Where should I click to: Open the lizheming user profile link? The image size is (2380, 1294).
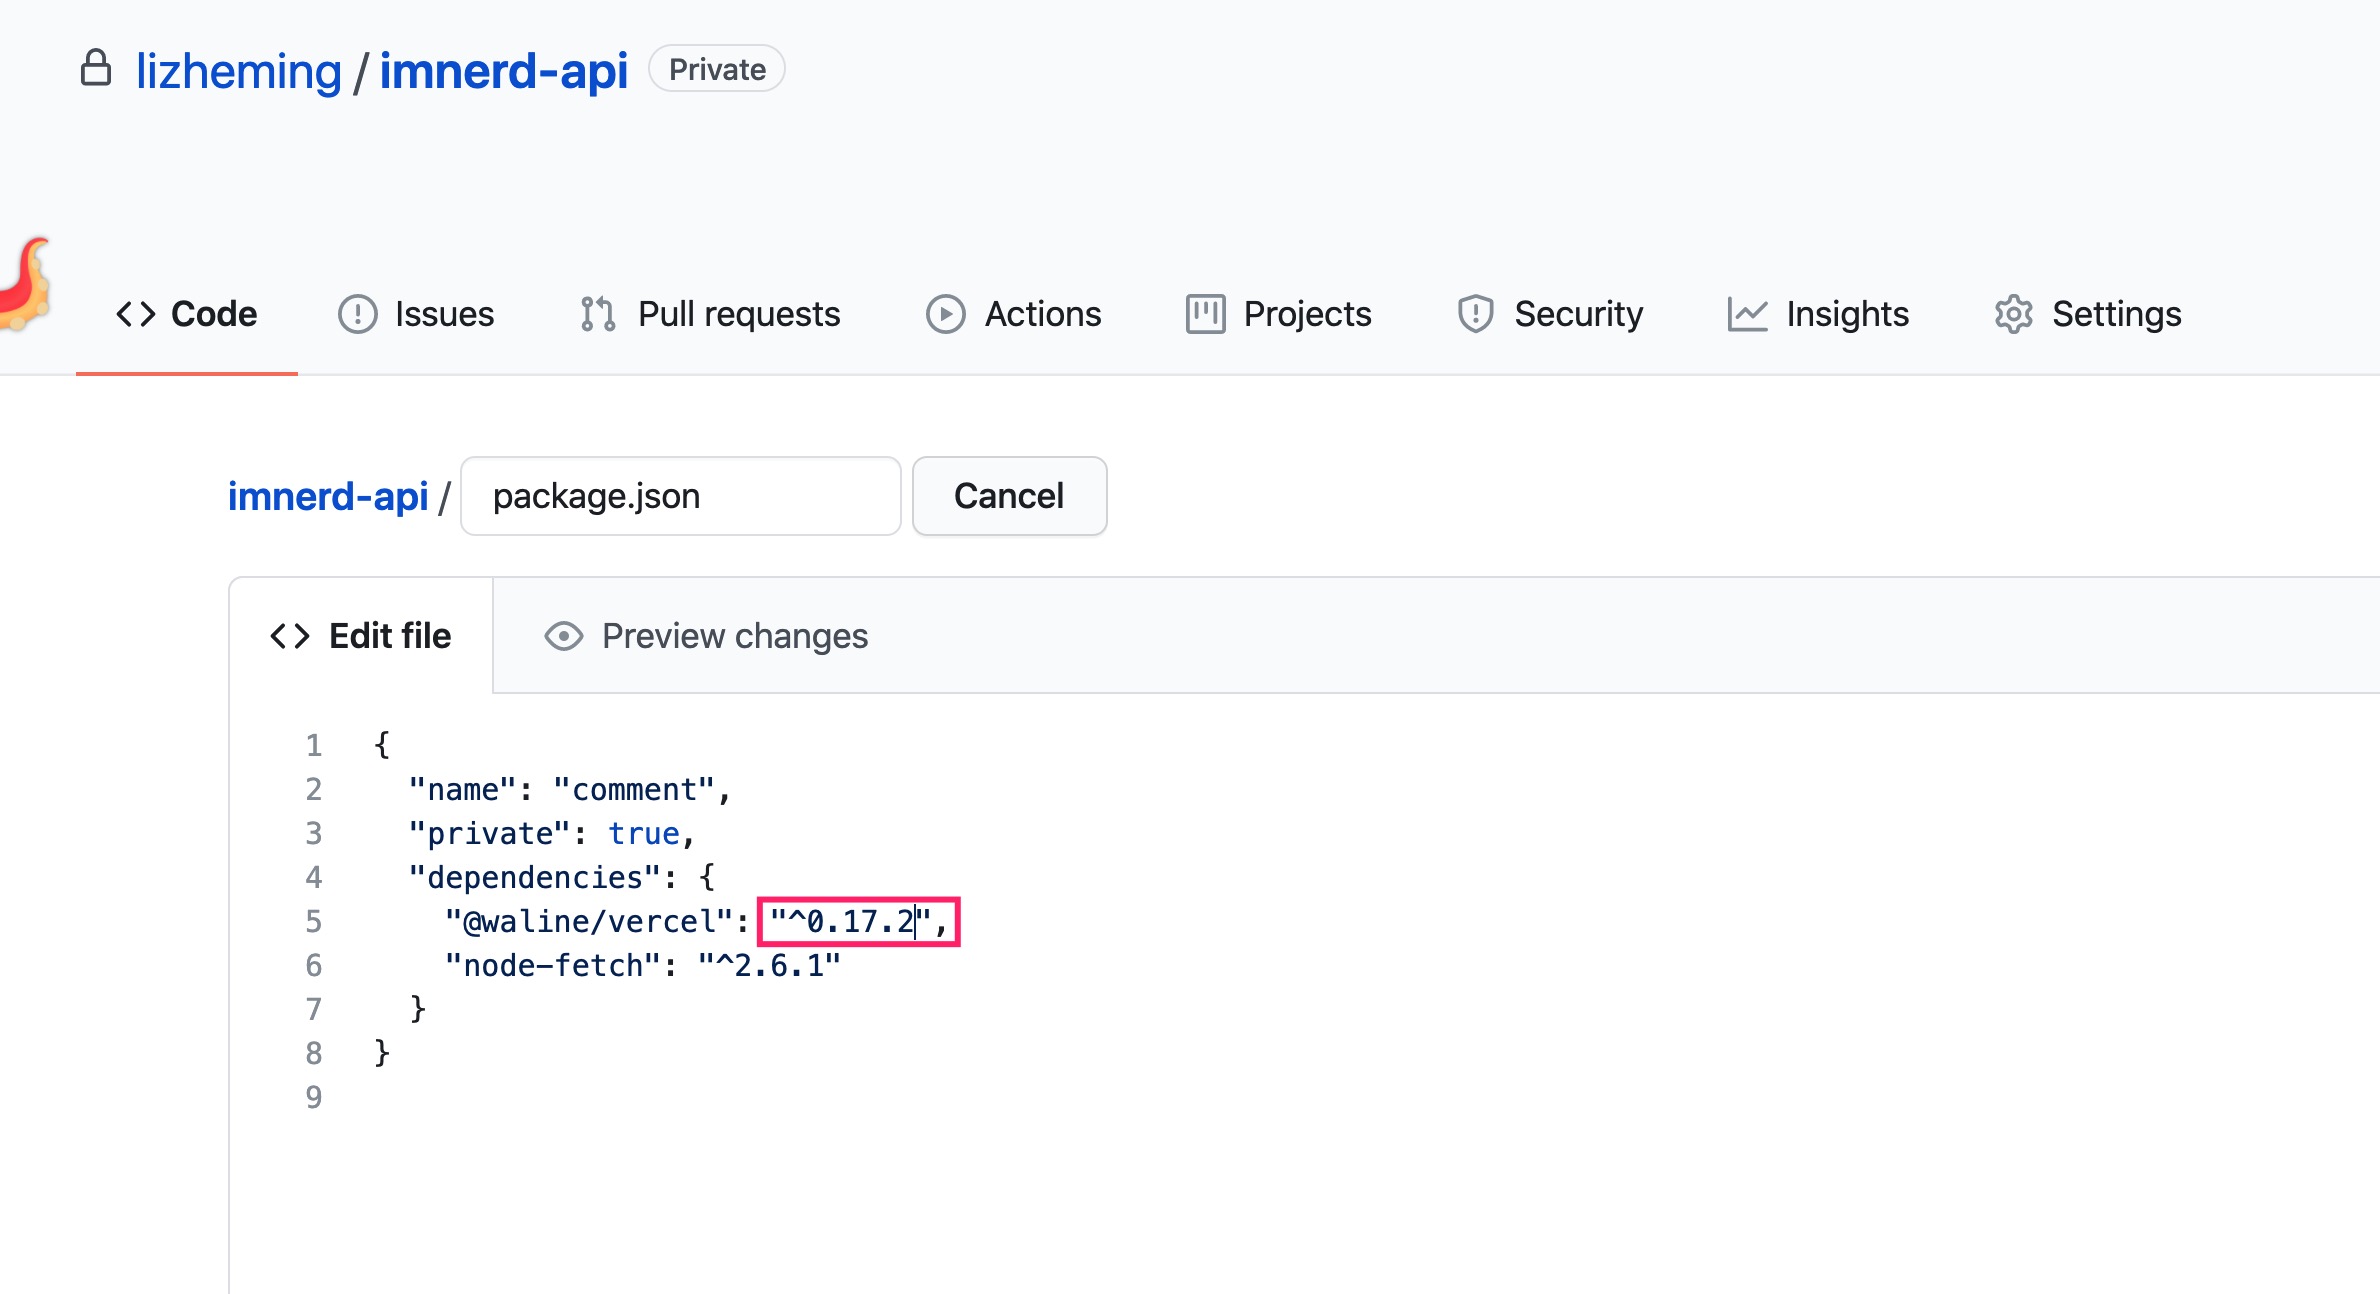(x=238, y=71)
